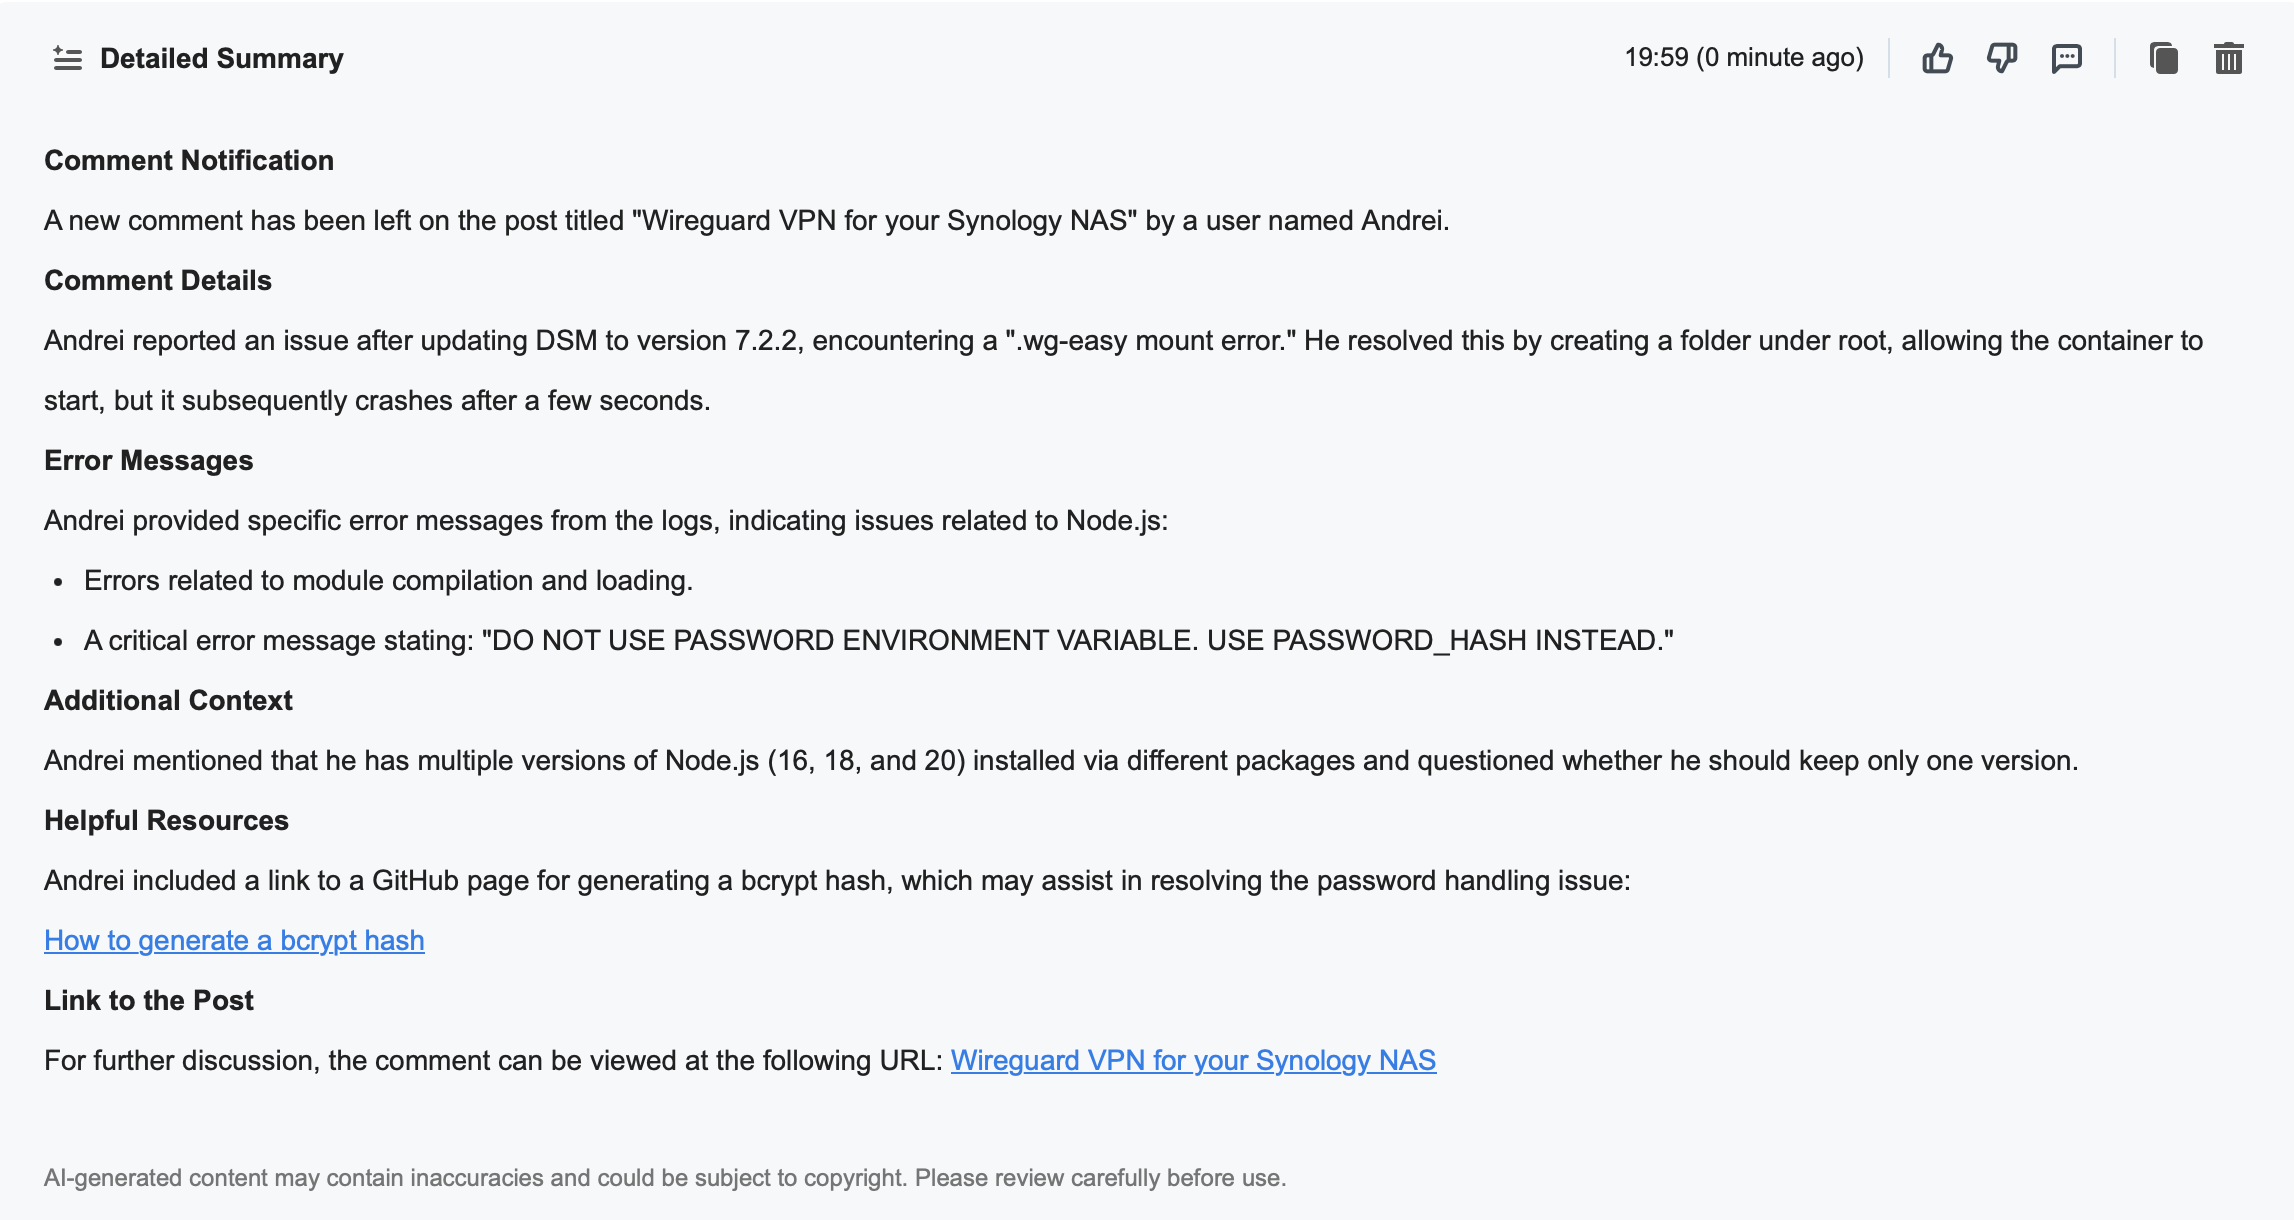
Task: Select the 'Comment Notification' heading
Action: pyautogui.click(x=189, y=160)
